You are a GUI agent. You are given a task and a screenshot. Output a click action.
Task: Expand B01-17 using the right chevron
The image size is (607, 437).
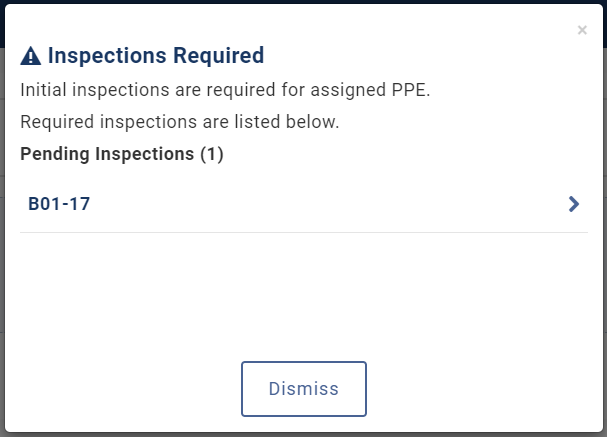[574, 204]
